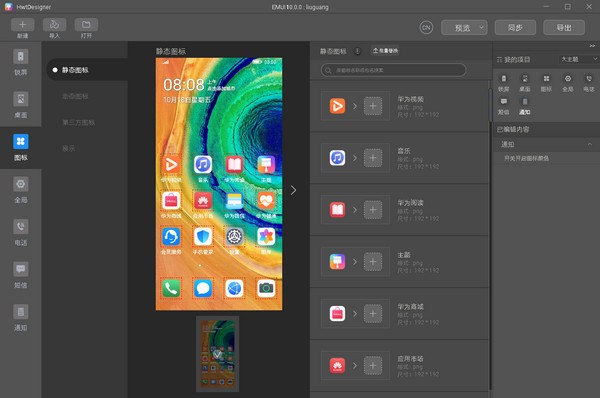Focus the icon name search field
The image size is (600, 398).
393,70
